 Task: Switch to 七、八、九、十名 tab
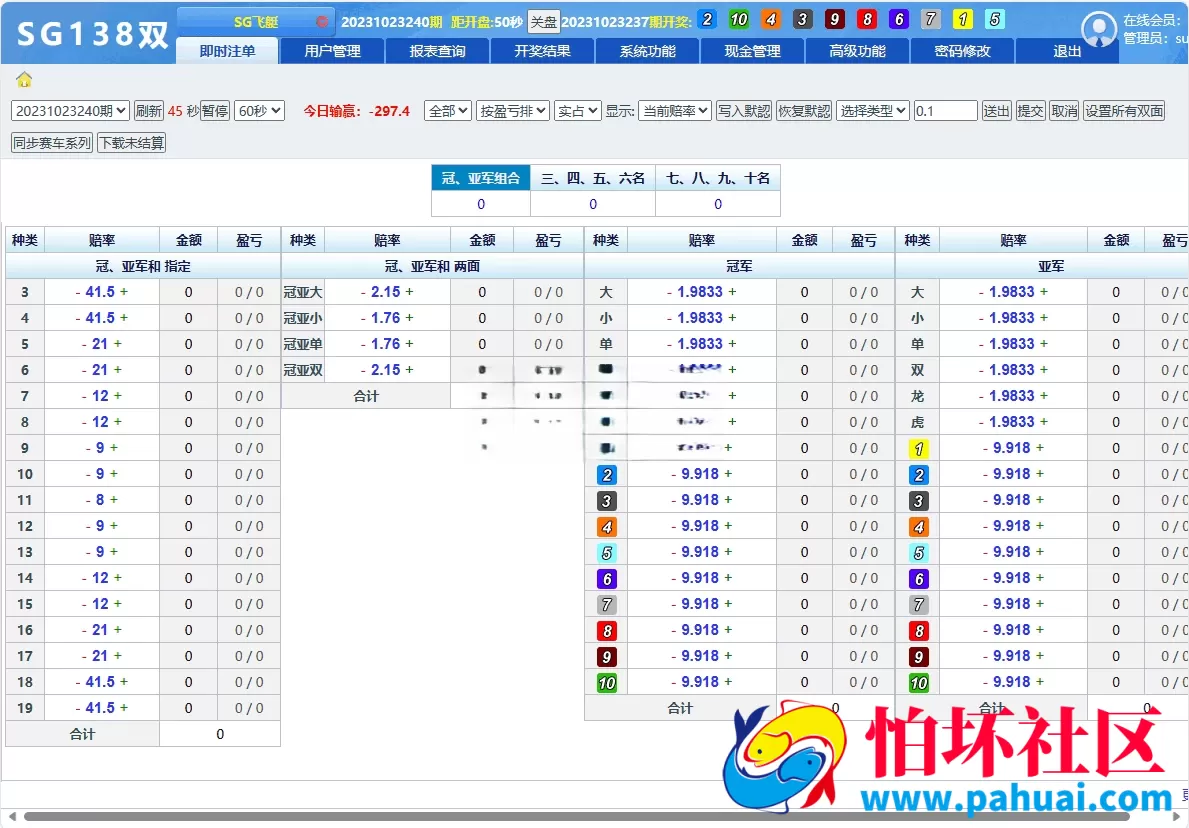tap(718, 178)
